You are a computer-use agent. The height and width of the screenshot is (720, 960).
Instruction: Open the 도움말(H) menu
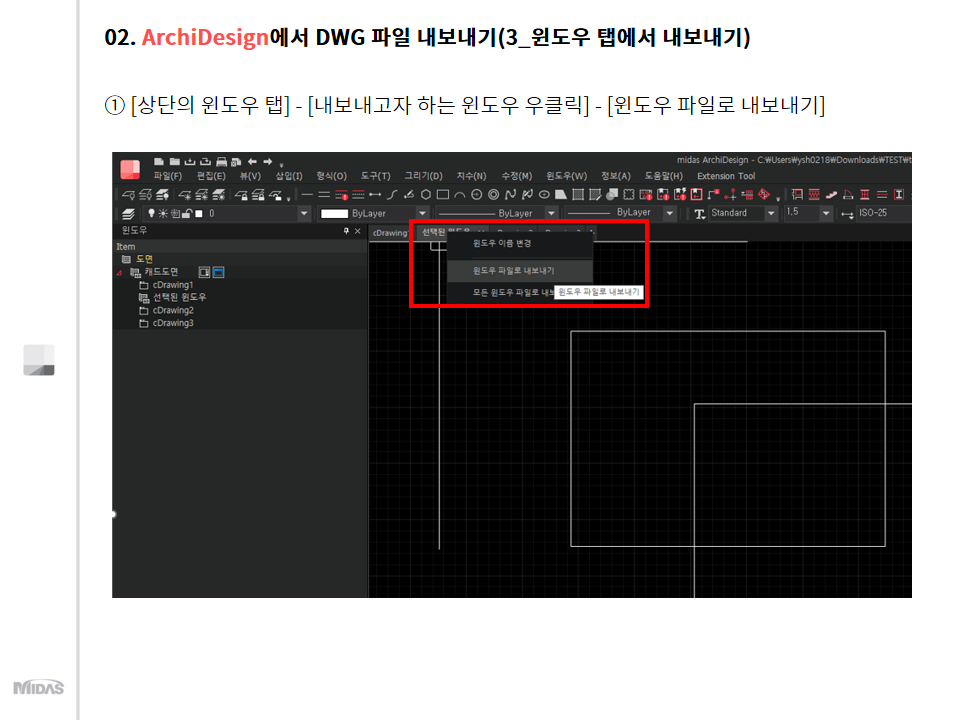tap(663, 176)
